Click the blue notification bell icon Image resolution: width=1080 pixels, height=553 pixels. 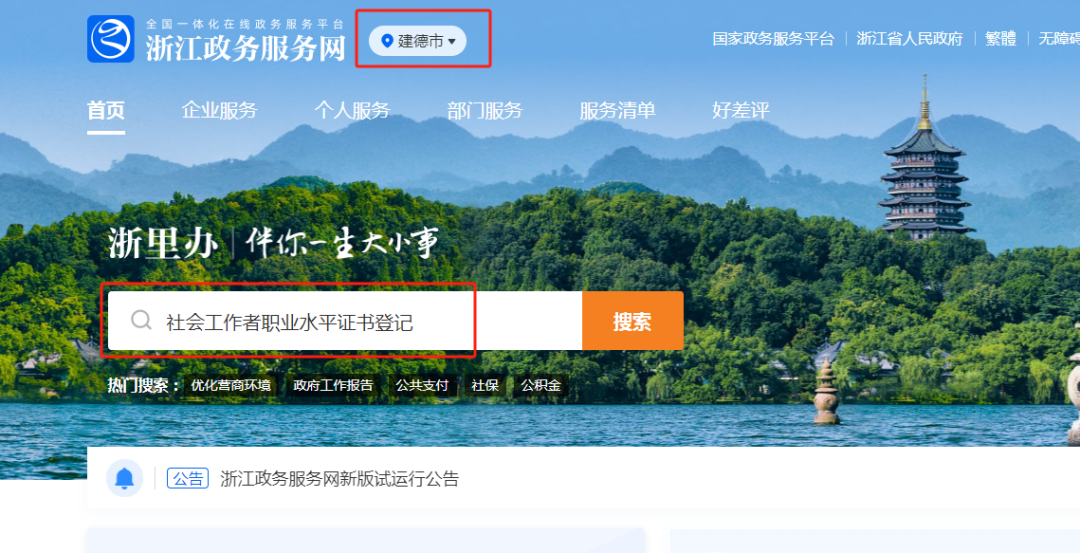click(x=125, y=478)
